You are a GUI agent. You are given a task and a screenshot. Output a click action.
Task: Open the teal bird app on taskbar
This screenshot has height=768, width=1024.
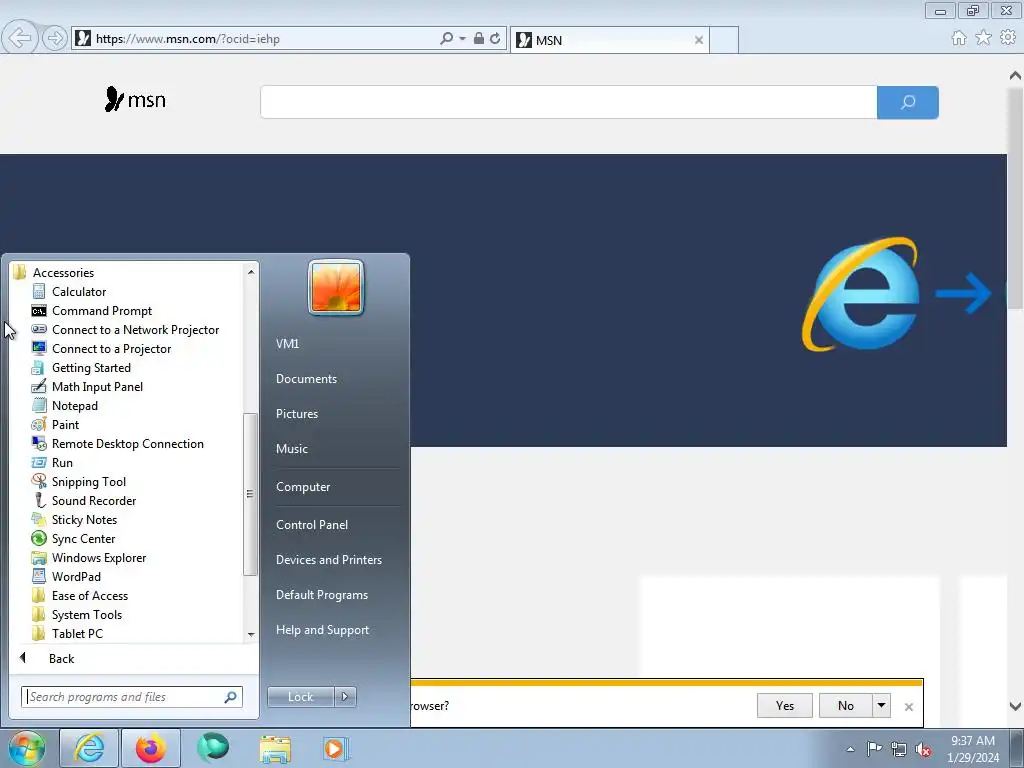click(213, 748)
